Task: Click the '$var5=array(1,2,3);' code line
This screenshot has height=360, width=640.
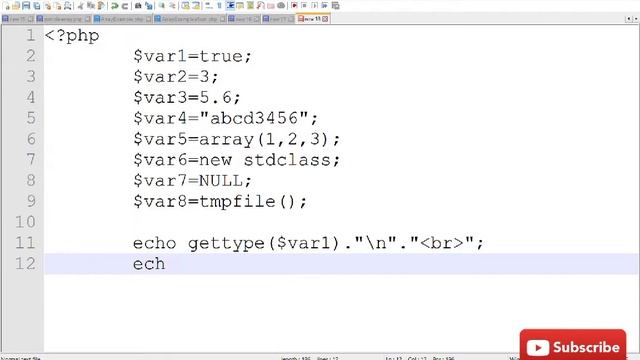Action: (x=236, y=139)
